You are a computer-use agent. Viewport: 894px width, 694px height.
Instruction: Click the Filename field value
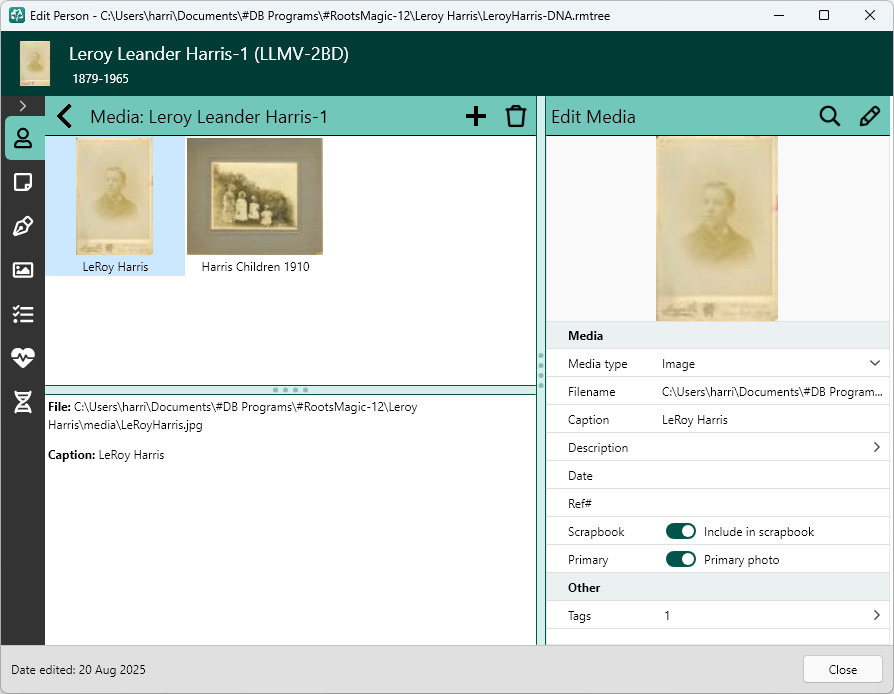click(x=772, y=392)
